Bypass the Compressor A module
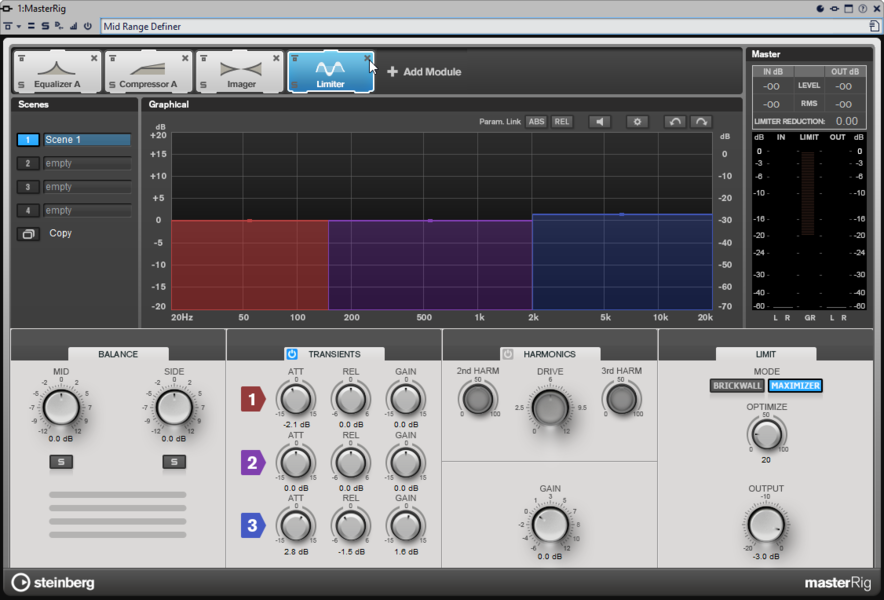This screenshot has height=600, width=884. pos(112,58)
